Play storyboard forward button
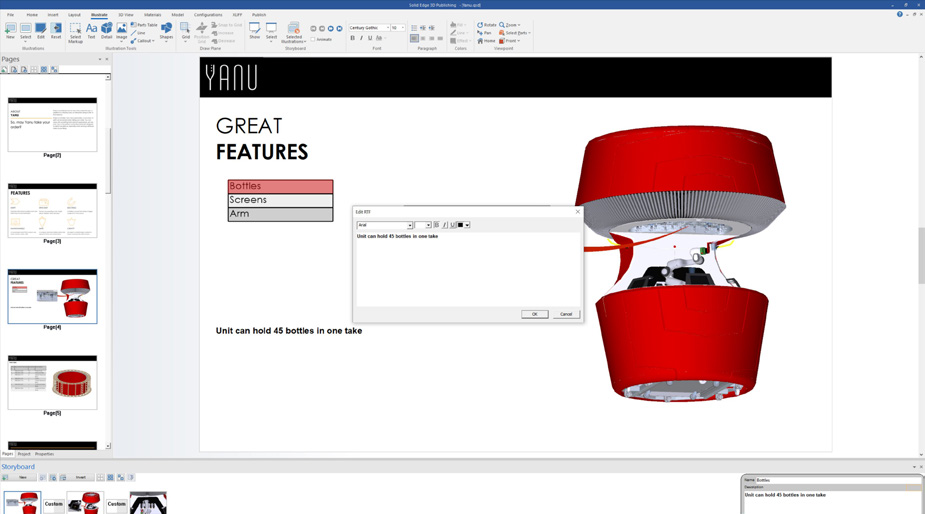925x514 pixels. [330, 28]
